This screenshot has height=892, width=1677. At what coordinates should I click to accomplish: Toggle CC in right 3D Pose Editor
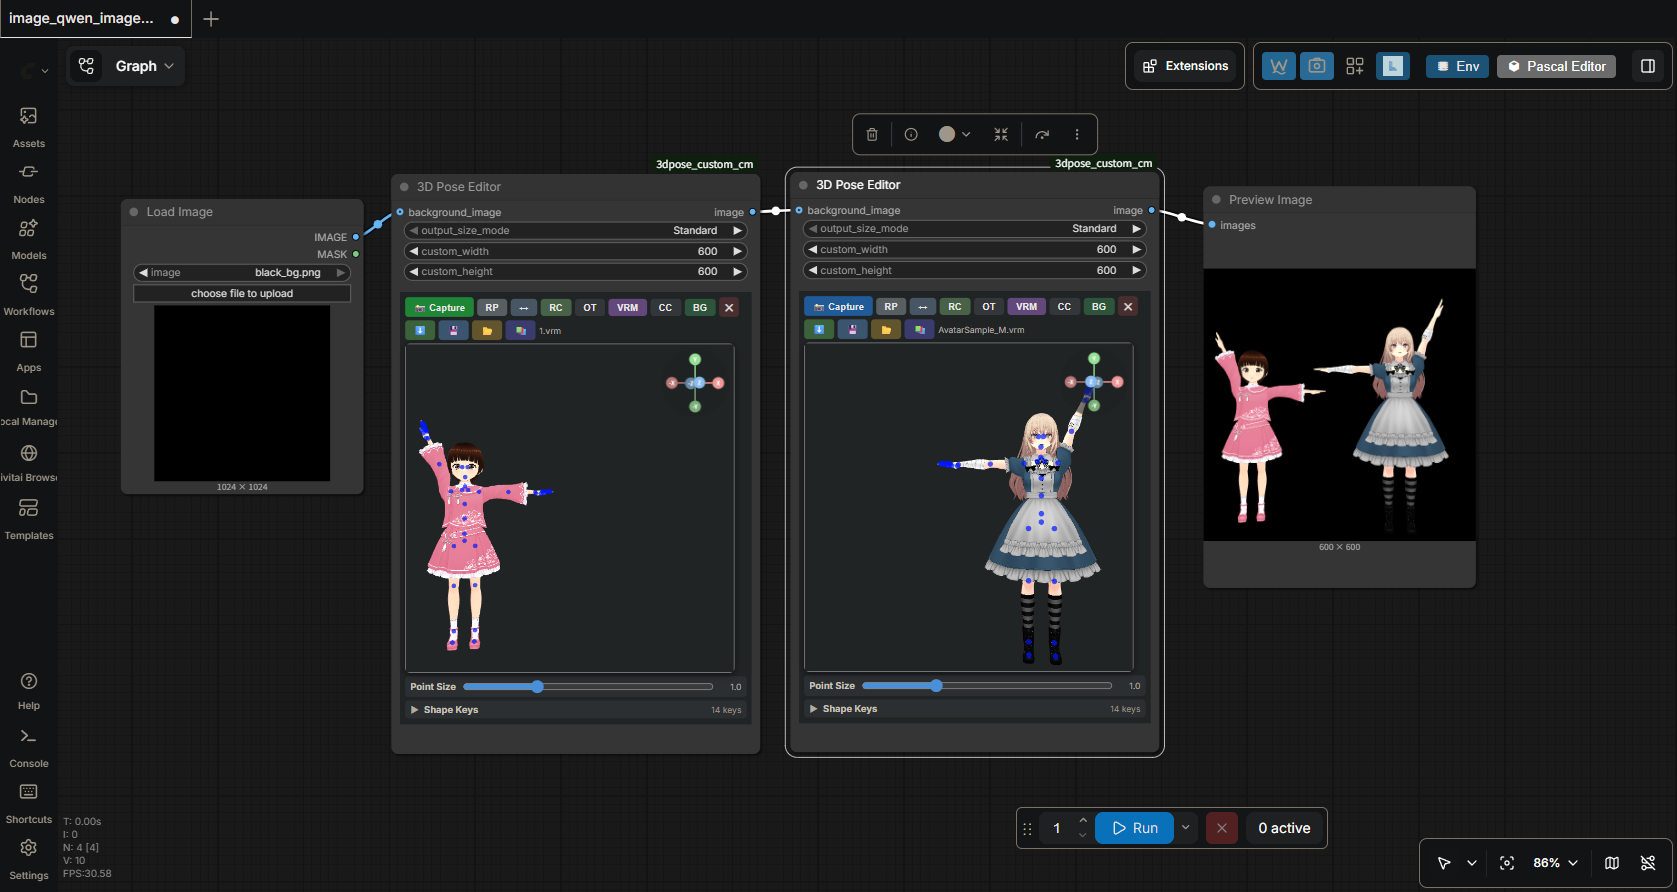pyautogui.click(x=1064, y=307)
